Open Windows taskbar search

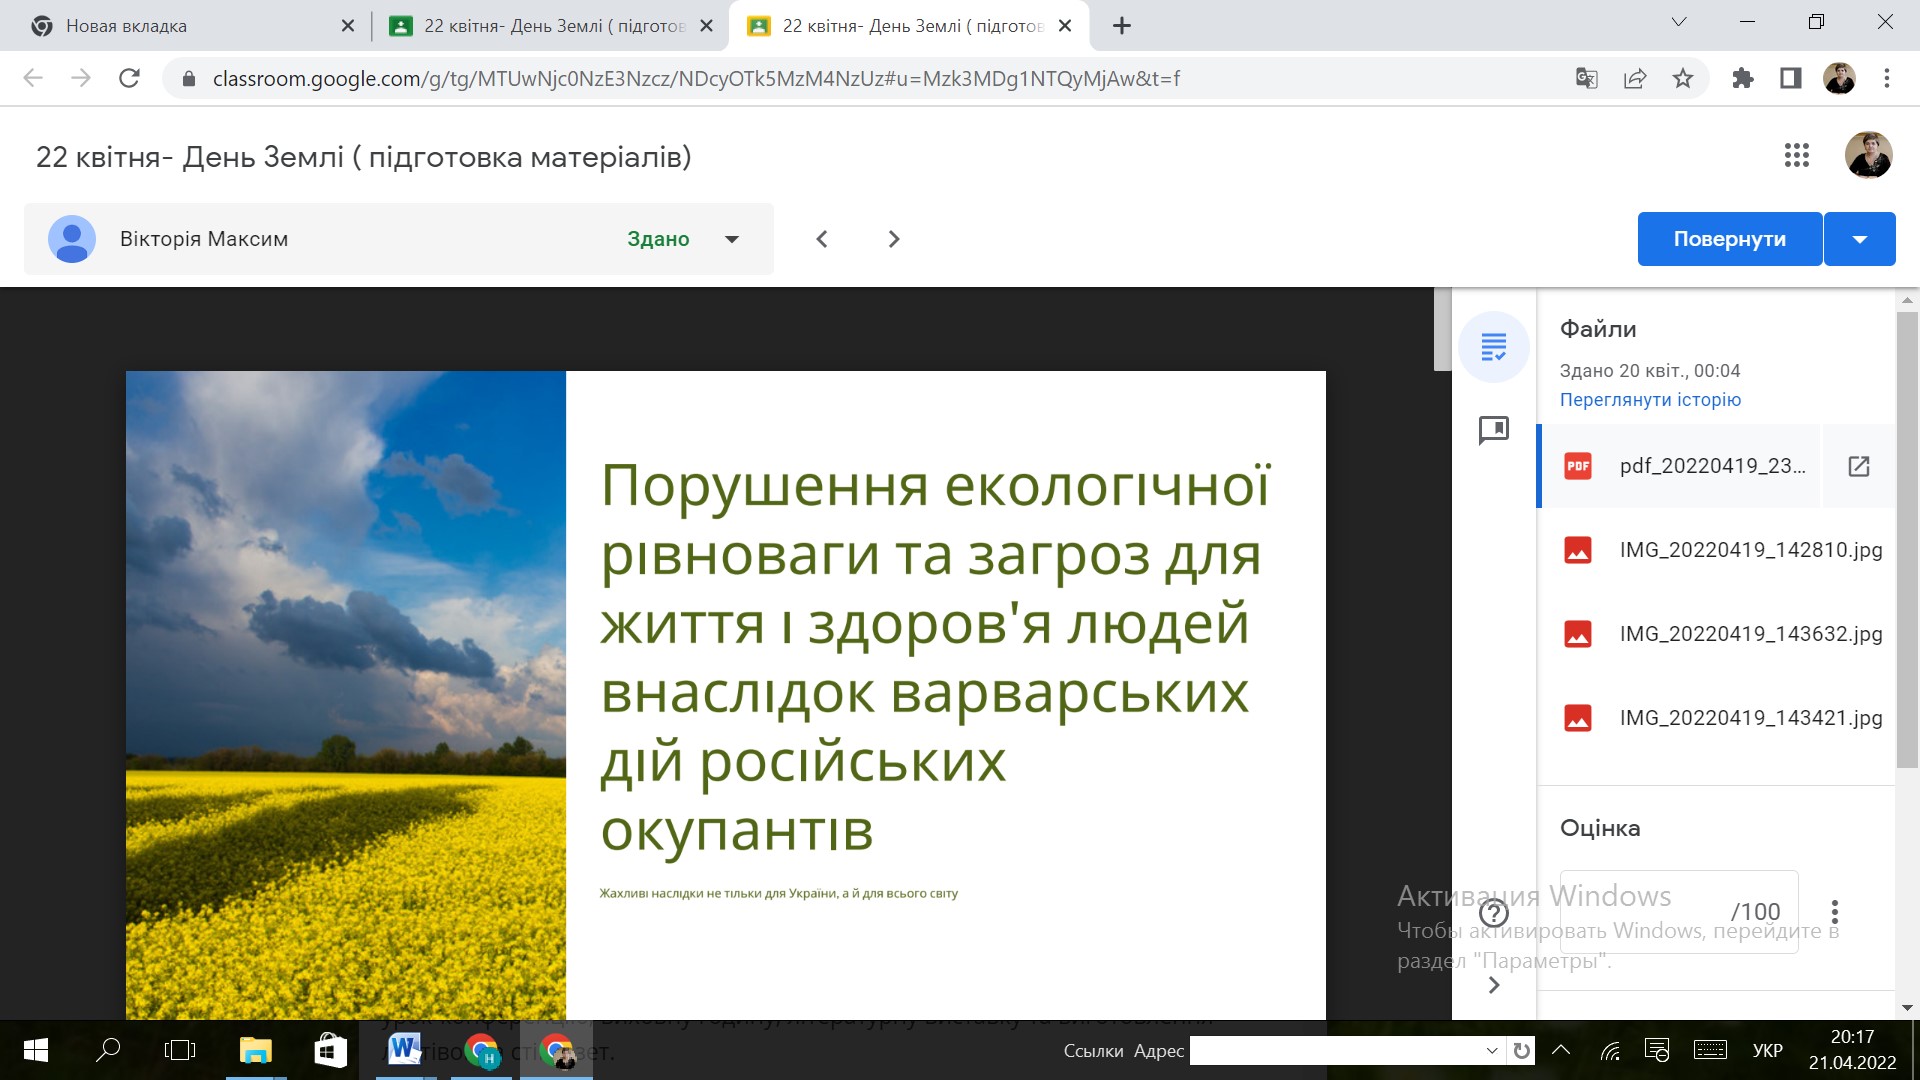pyautogui.click(x=108, y=1050)
